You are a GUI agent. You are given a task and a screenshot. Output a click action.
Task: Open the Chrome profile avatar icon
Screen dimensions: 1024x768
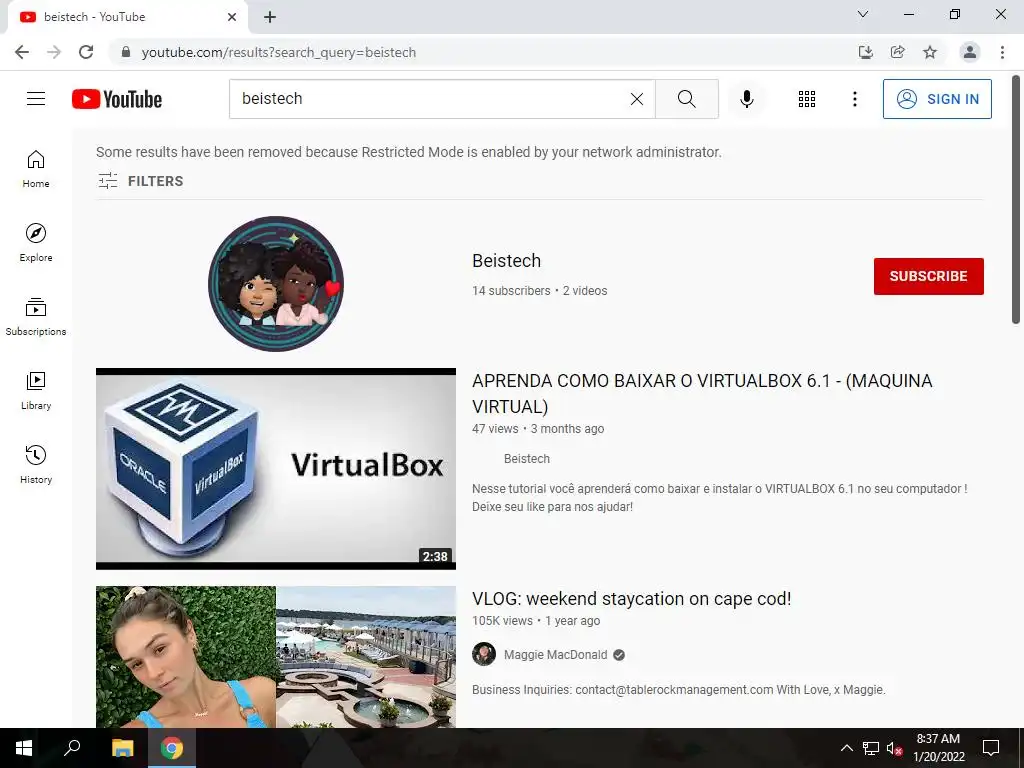tap(970, 52)
